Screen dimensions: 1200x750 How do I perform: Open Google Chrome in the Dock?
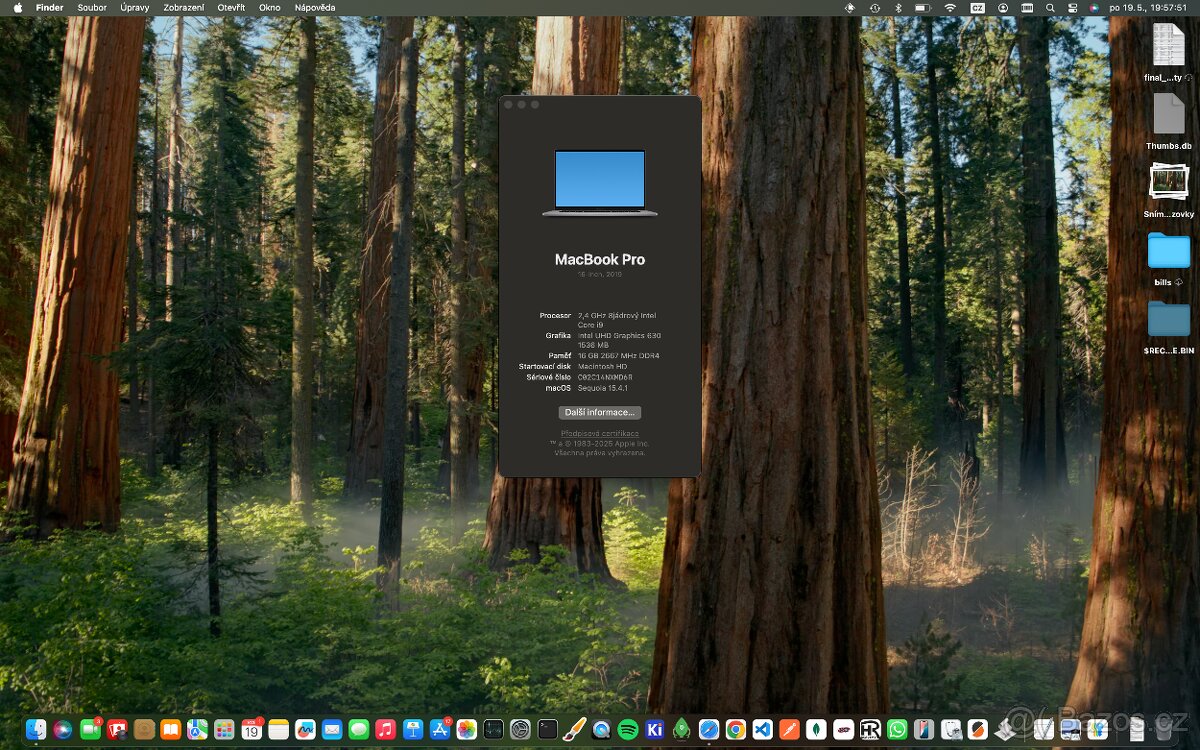coord(735,730)
